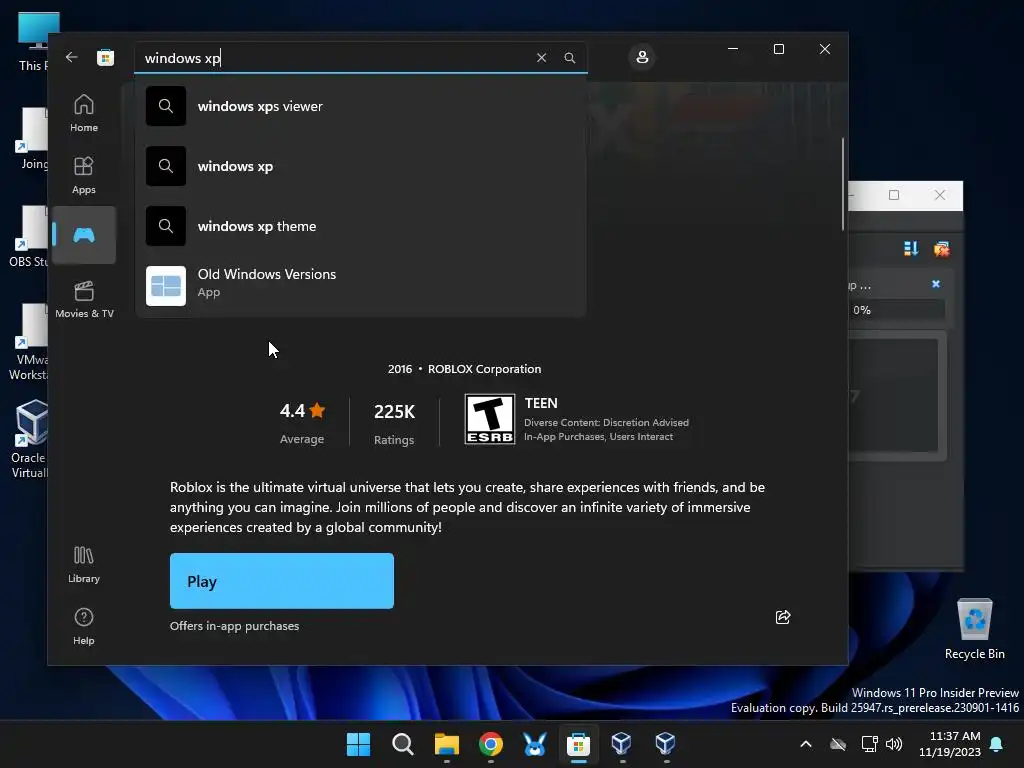Open Movies & TV section

click(84, 299)
